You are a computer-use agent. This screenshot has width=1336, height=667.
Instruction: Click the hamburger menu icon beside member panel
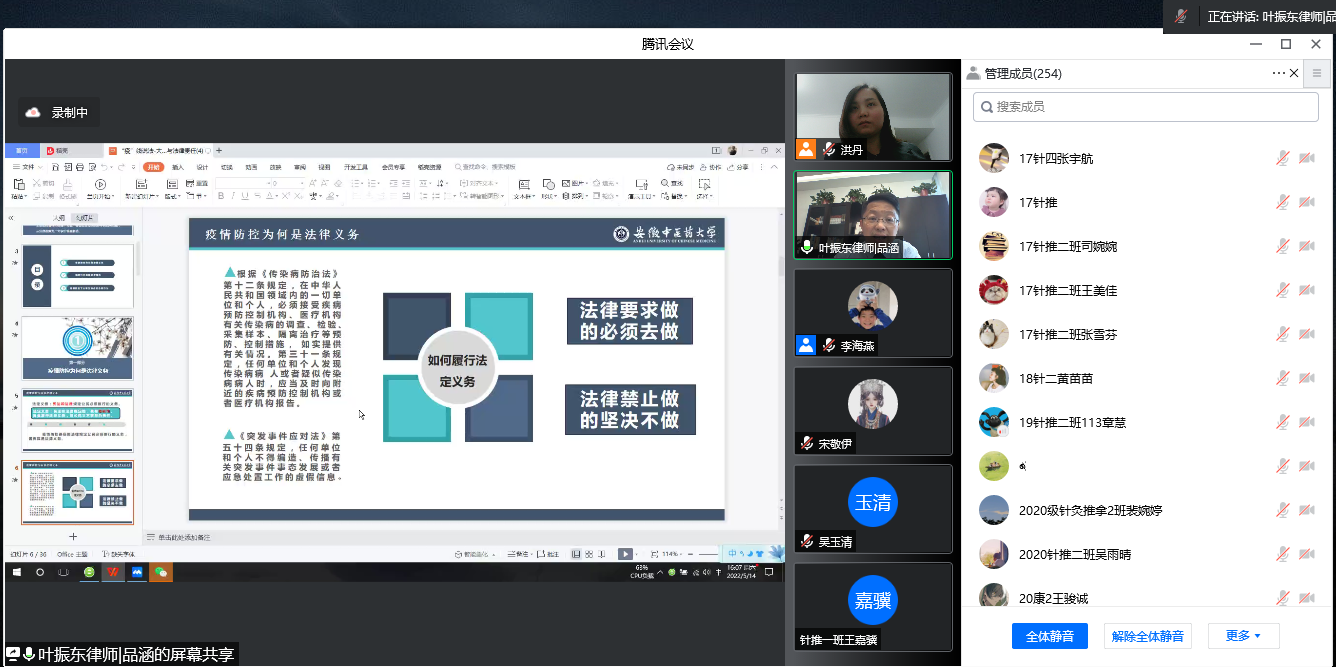tap(1317, 73)
